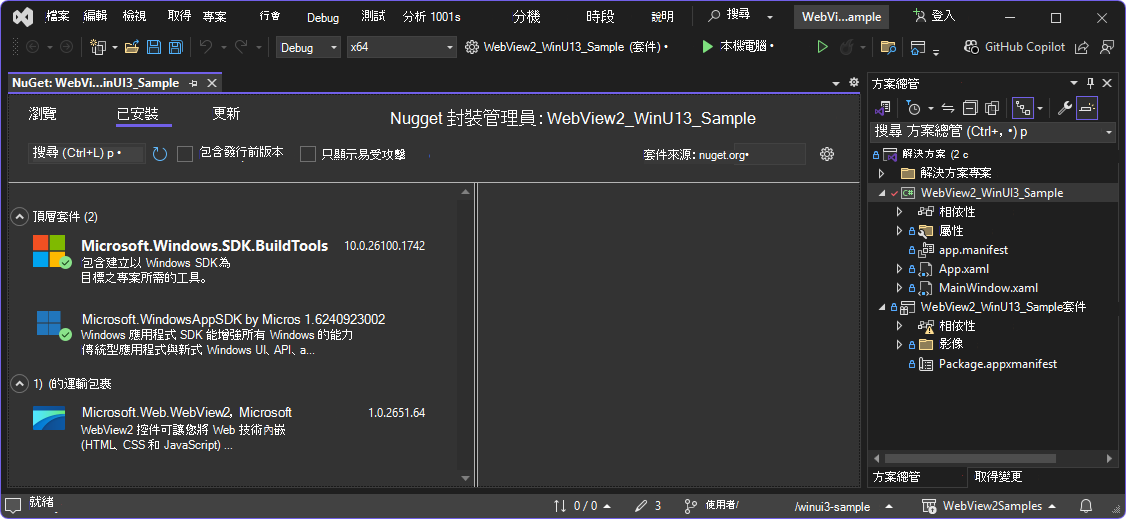Click WebView2Samples repository in status bar
Viewport: 1126px width, 519px height.
coord(991,506)
